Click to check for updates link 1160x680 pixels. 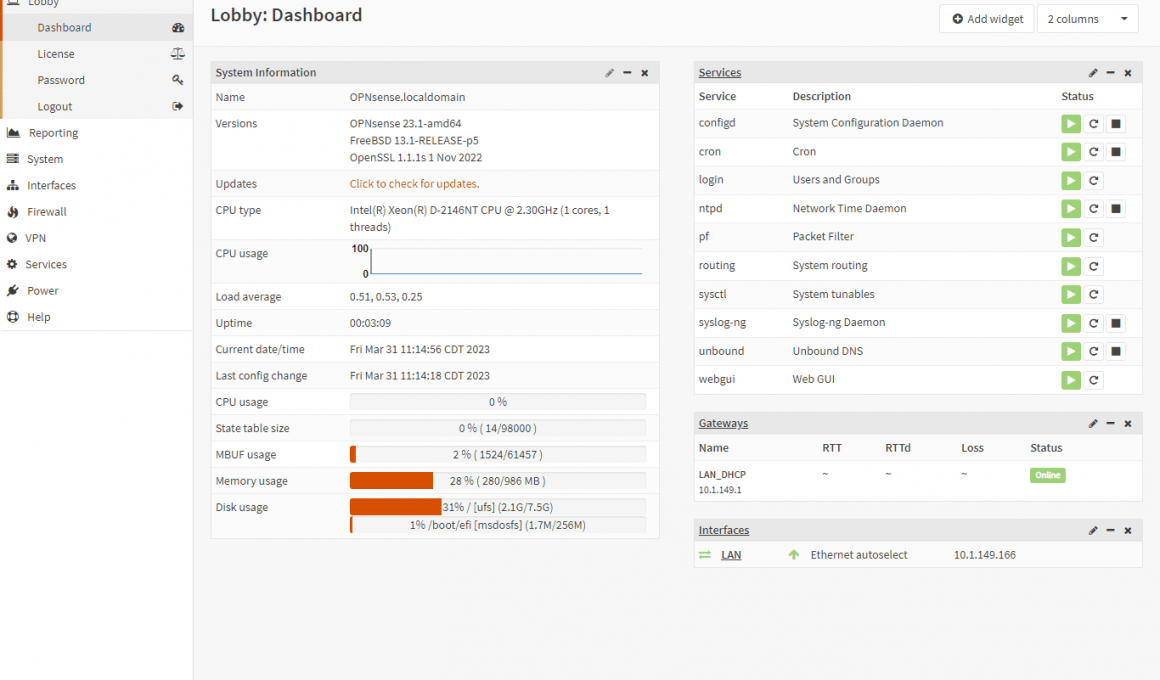(x=414, y=184)
